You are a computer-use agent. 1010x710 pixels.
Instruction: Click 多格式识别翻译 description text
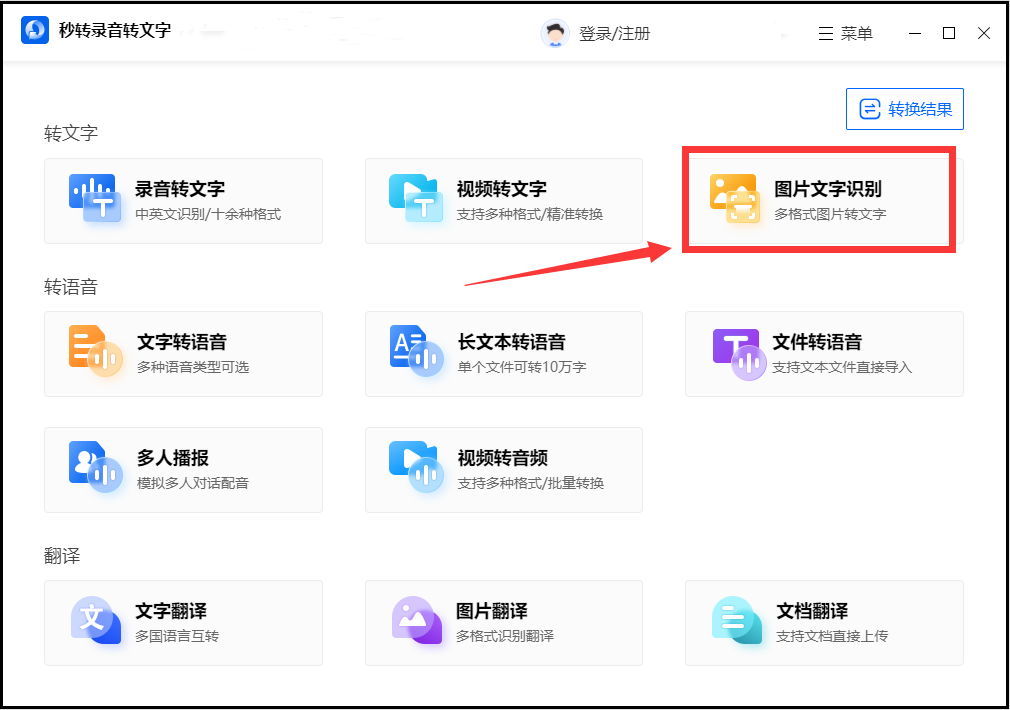click(504, 636)
